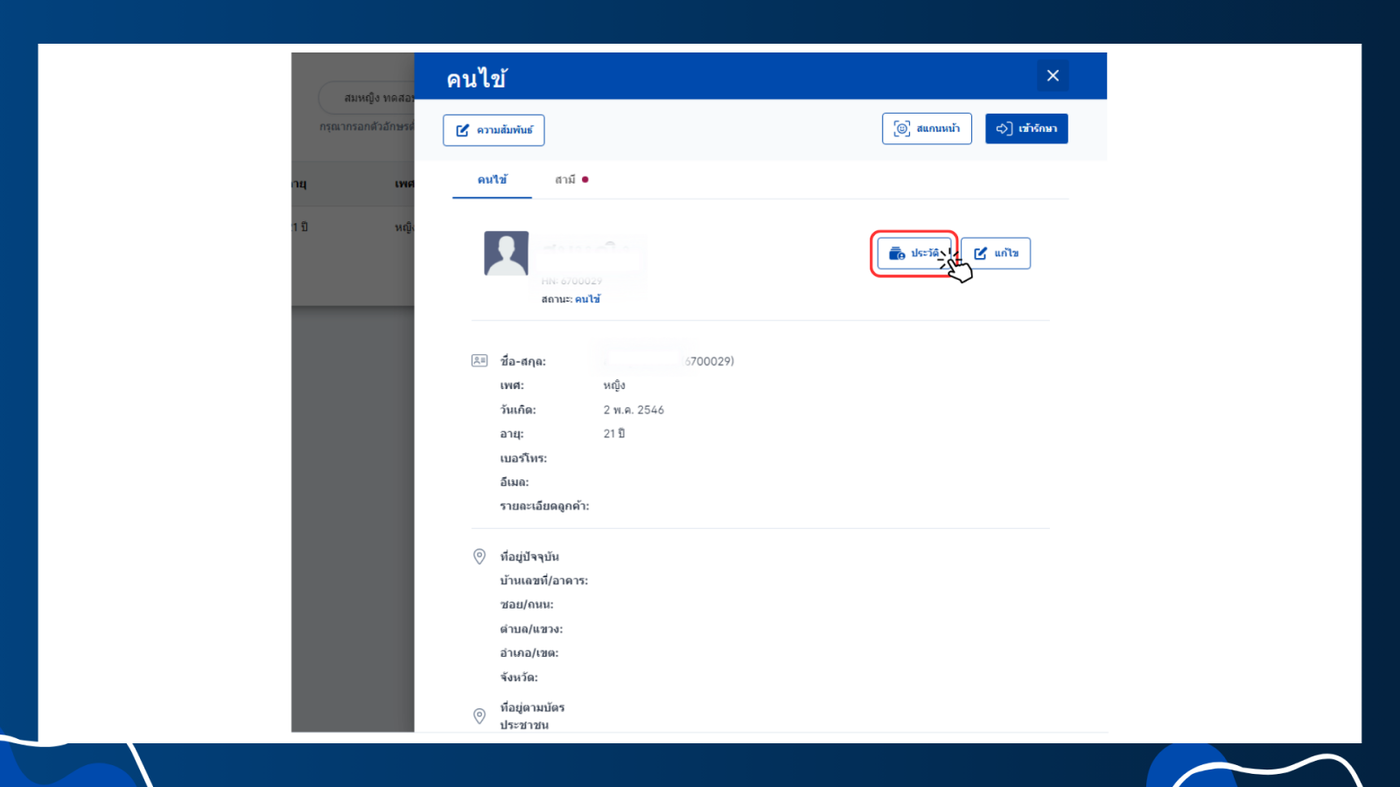
Task: Click the location pin beside ที่อยู่ปัจจุบัน
Action: coord(479,557)
